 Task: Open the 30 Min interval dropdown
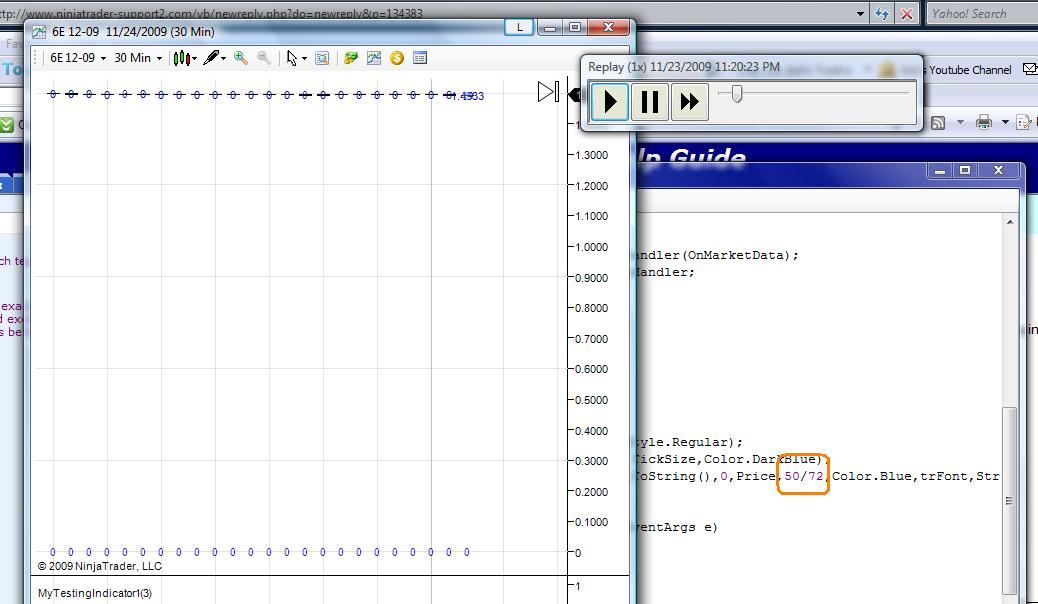[138, 58]
